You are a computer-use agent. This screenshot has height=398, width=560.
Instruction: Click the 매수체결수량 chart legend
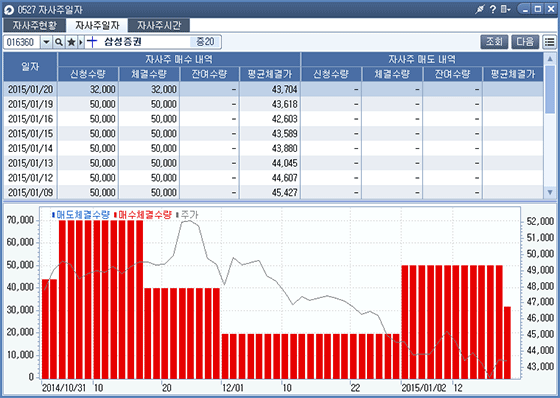143,215
